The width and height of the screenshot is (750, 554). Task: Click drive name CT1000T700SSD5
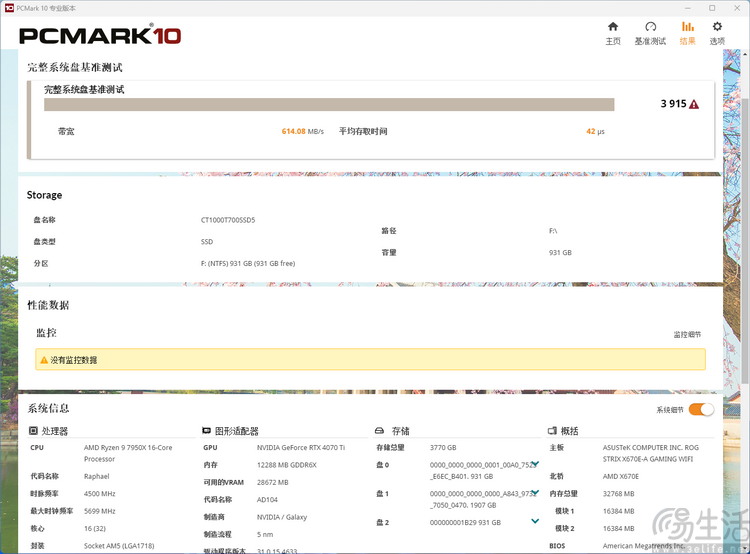[x=228, y=220]
